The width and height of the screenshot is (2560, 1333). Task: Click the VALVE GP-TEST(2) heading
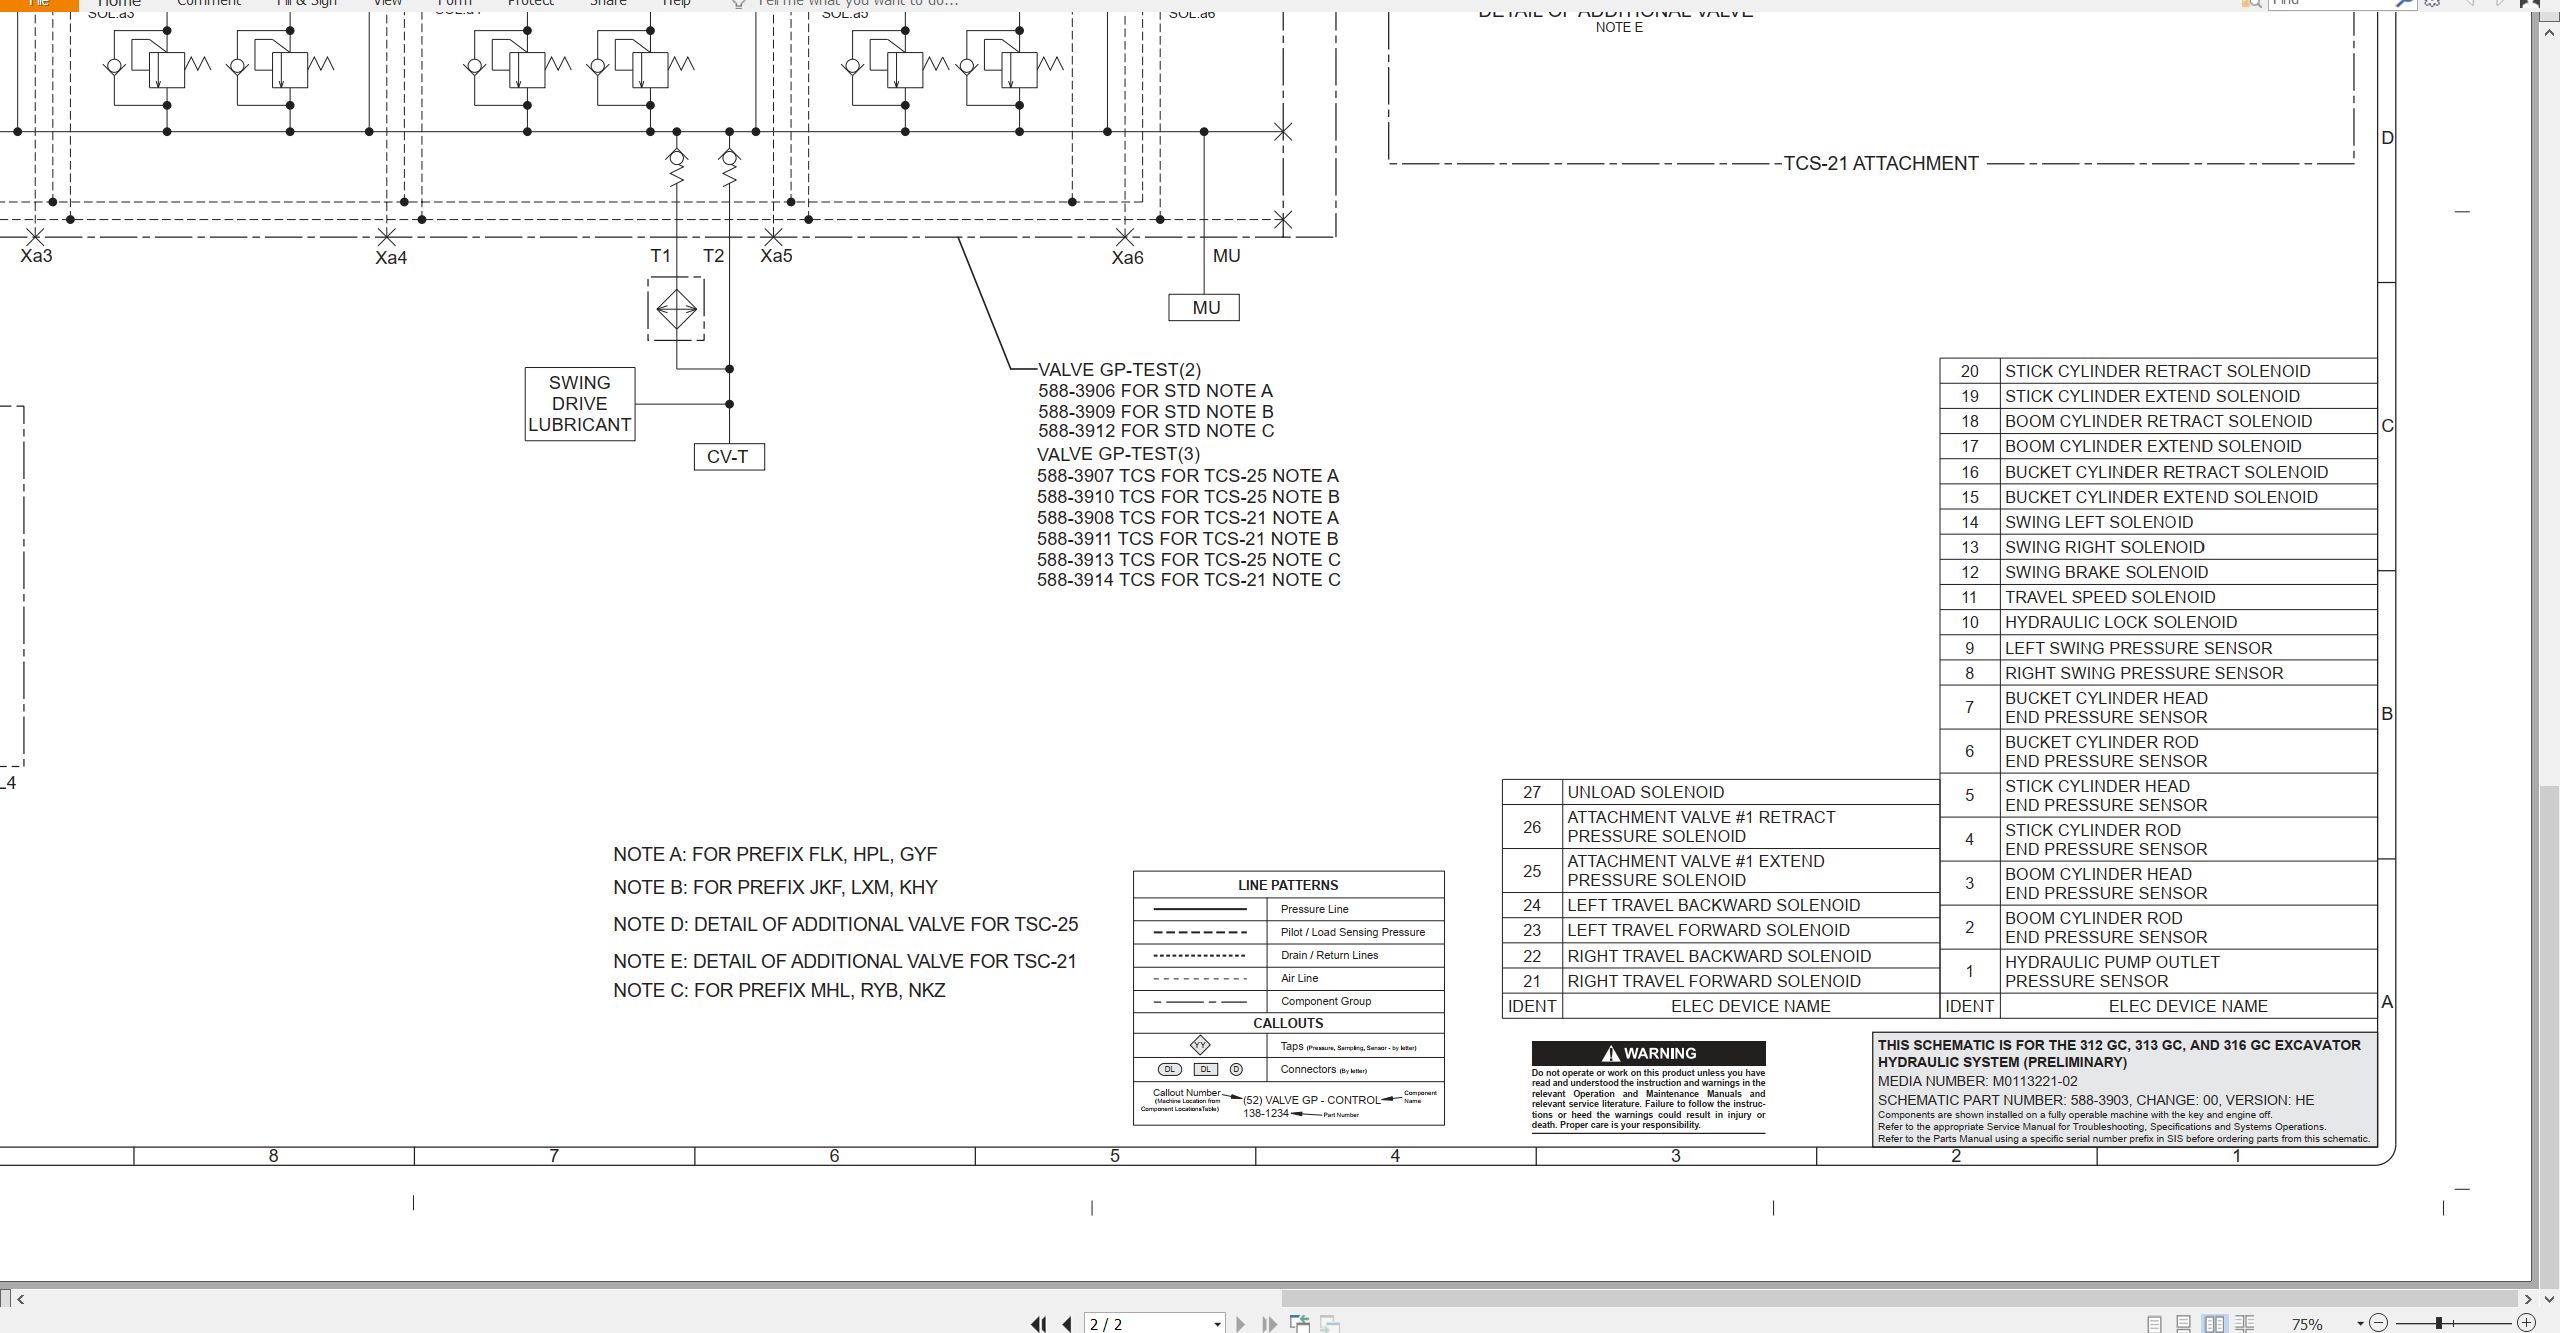pos(1119,370)
